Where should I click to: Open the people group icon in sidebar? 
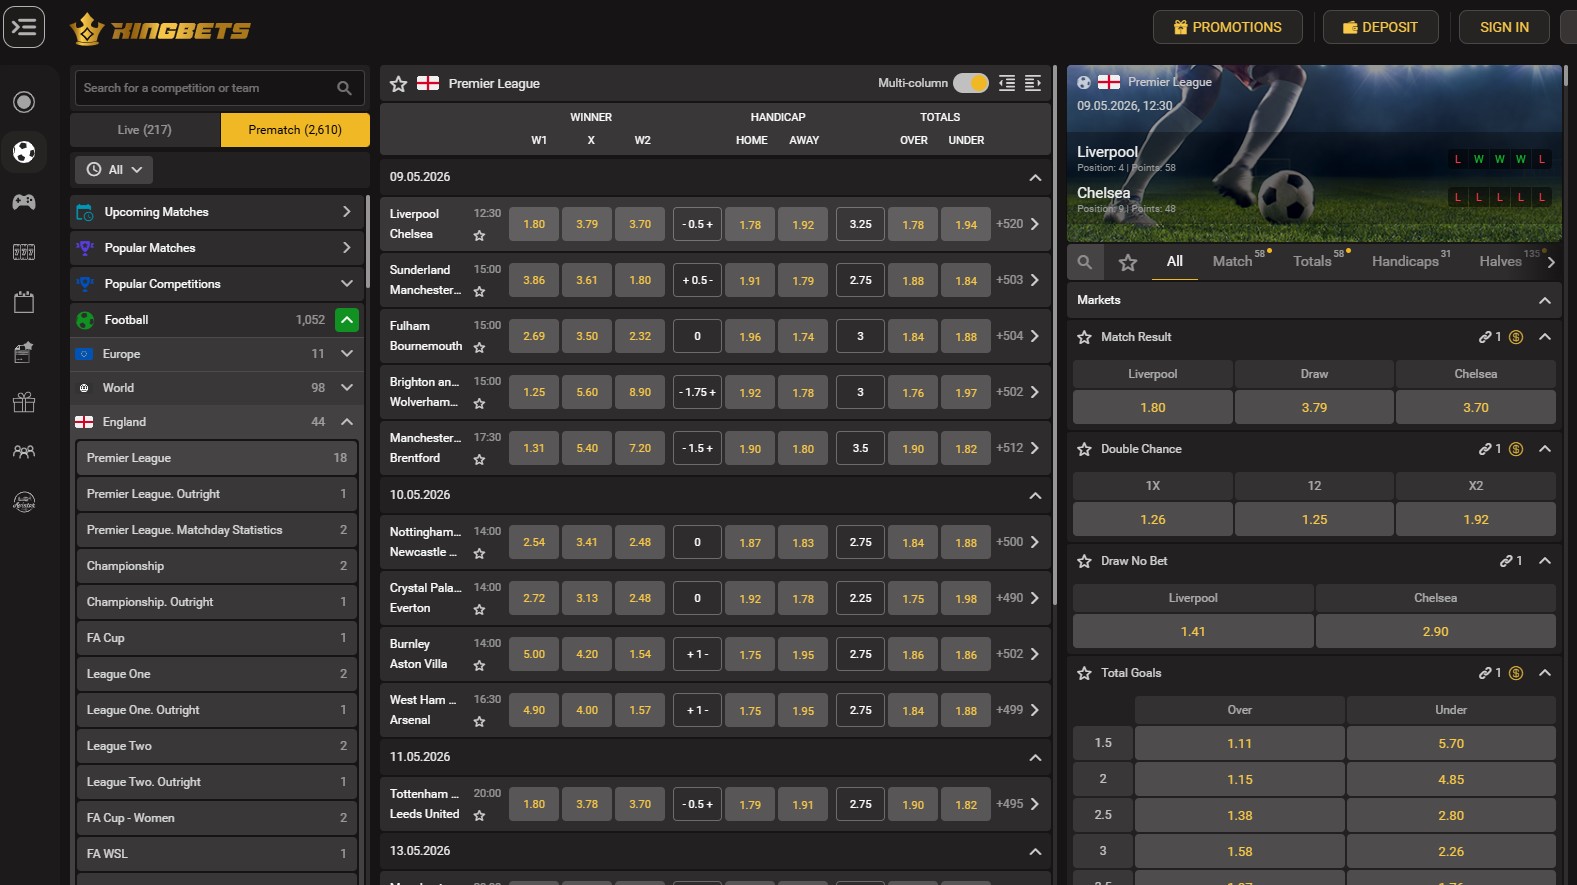[x=24, y=452]
